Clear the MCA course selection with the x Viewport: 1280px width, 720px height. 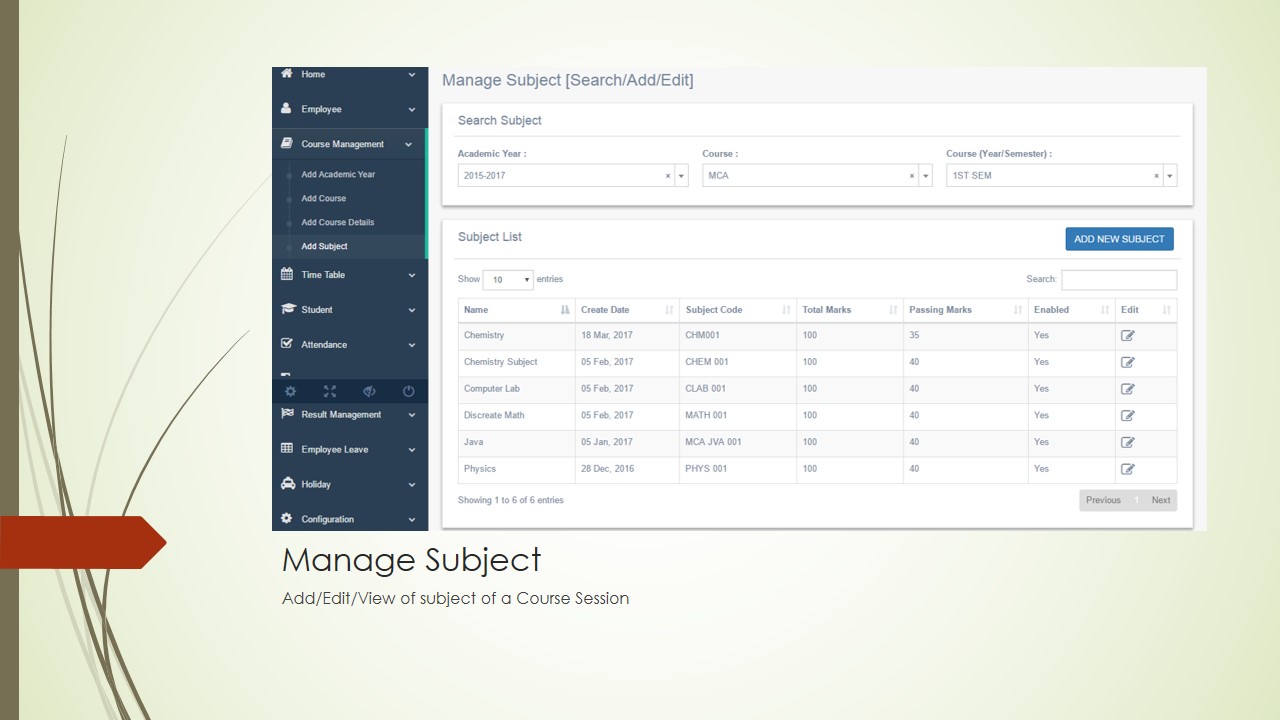[912, 176]
